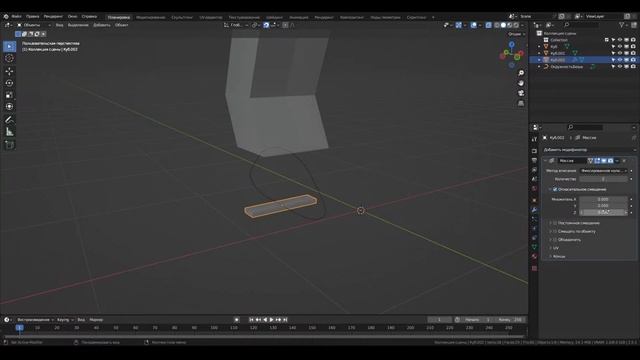Open the Правка menu
Image resolution: width=640 pixels, height=360 pixels.
click(x=33, y=17)
